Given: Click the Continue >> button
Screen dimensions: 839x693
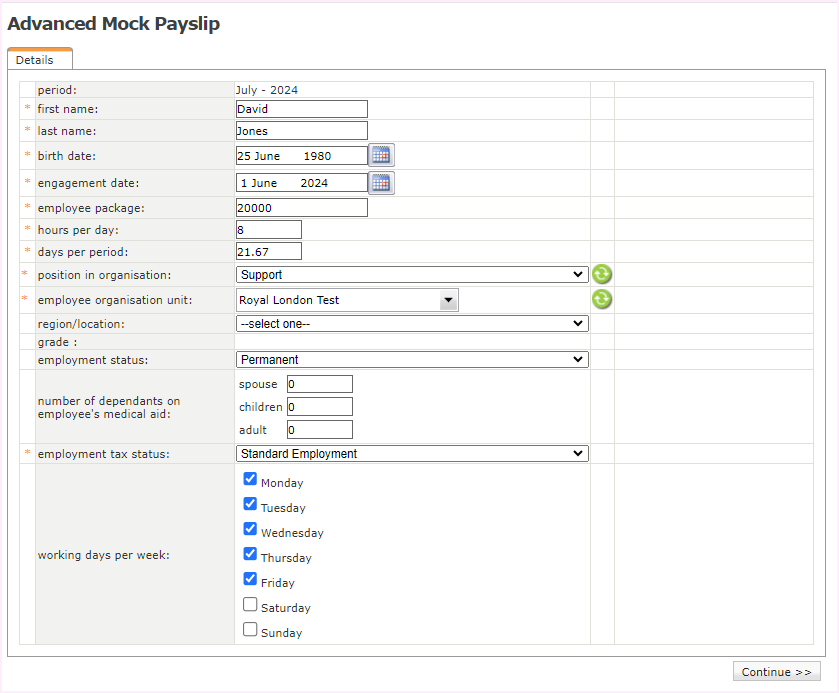Looking at the screenshot, I should pos(776,672).
